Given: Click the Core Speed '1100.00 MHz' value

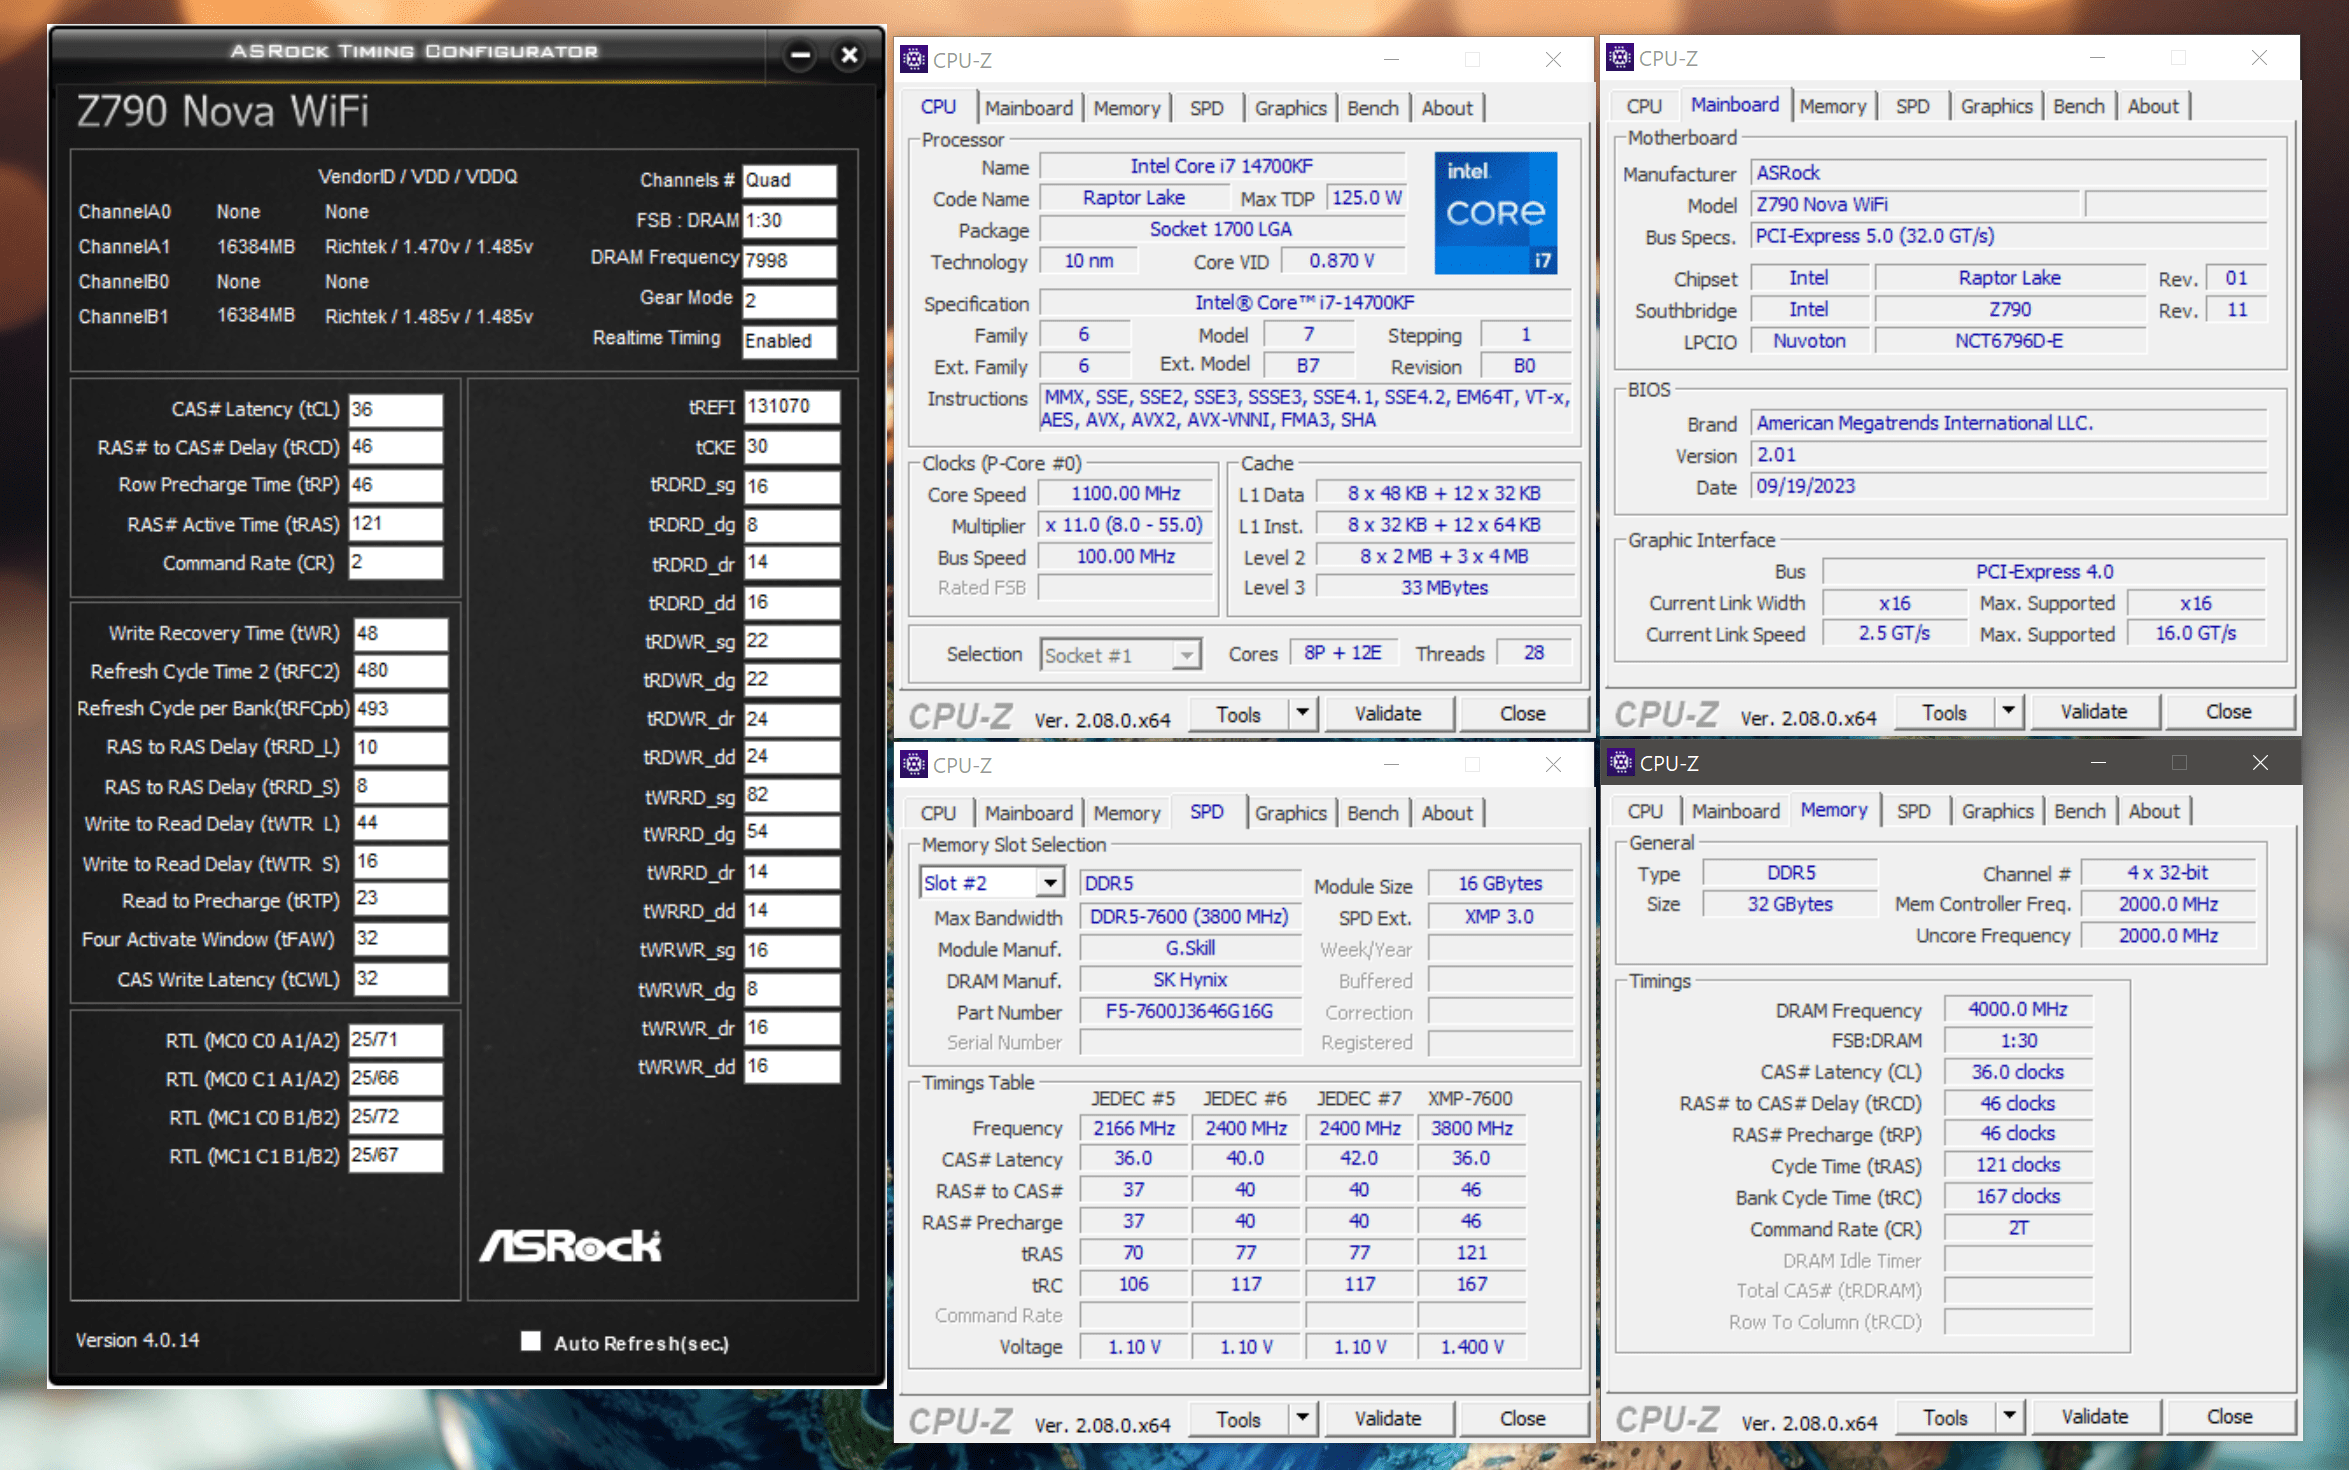Looking at the screenshot, I should tap(1125, 493).
